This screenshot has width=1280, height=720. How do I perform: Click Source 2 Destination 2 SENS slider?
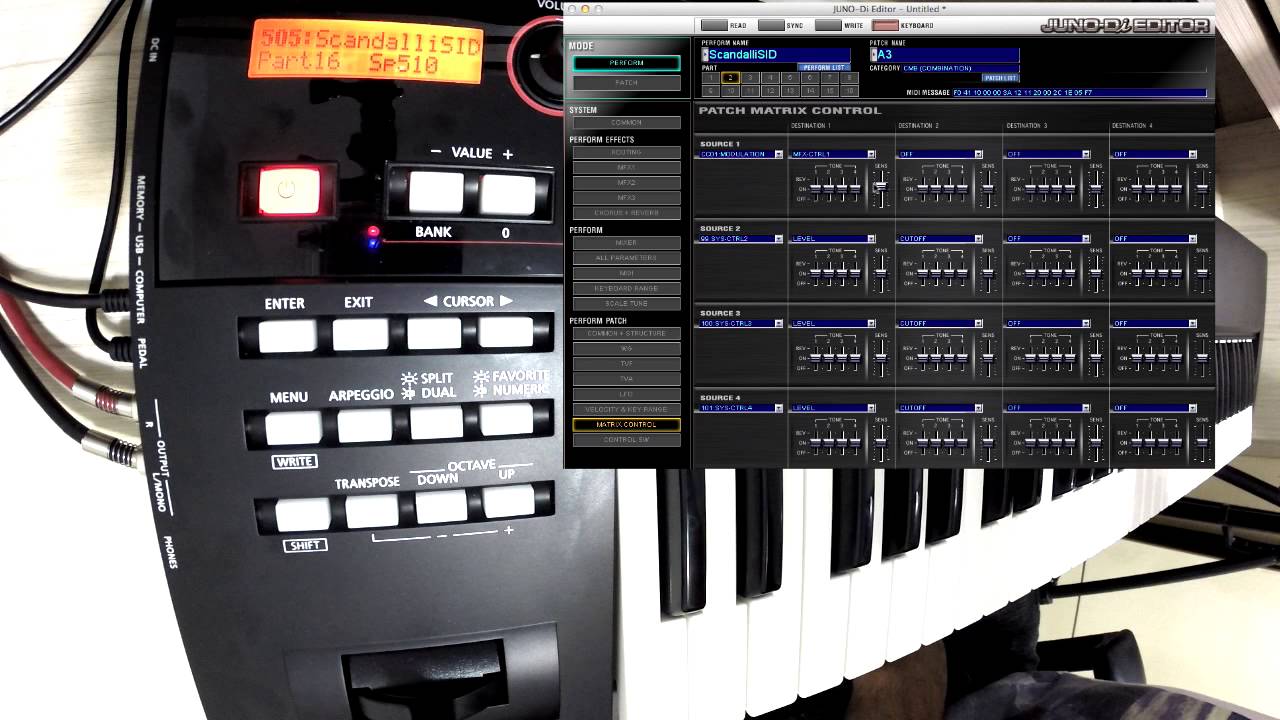[x=988, y=274]
